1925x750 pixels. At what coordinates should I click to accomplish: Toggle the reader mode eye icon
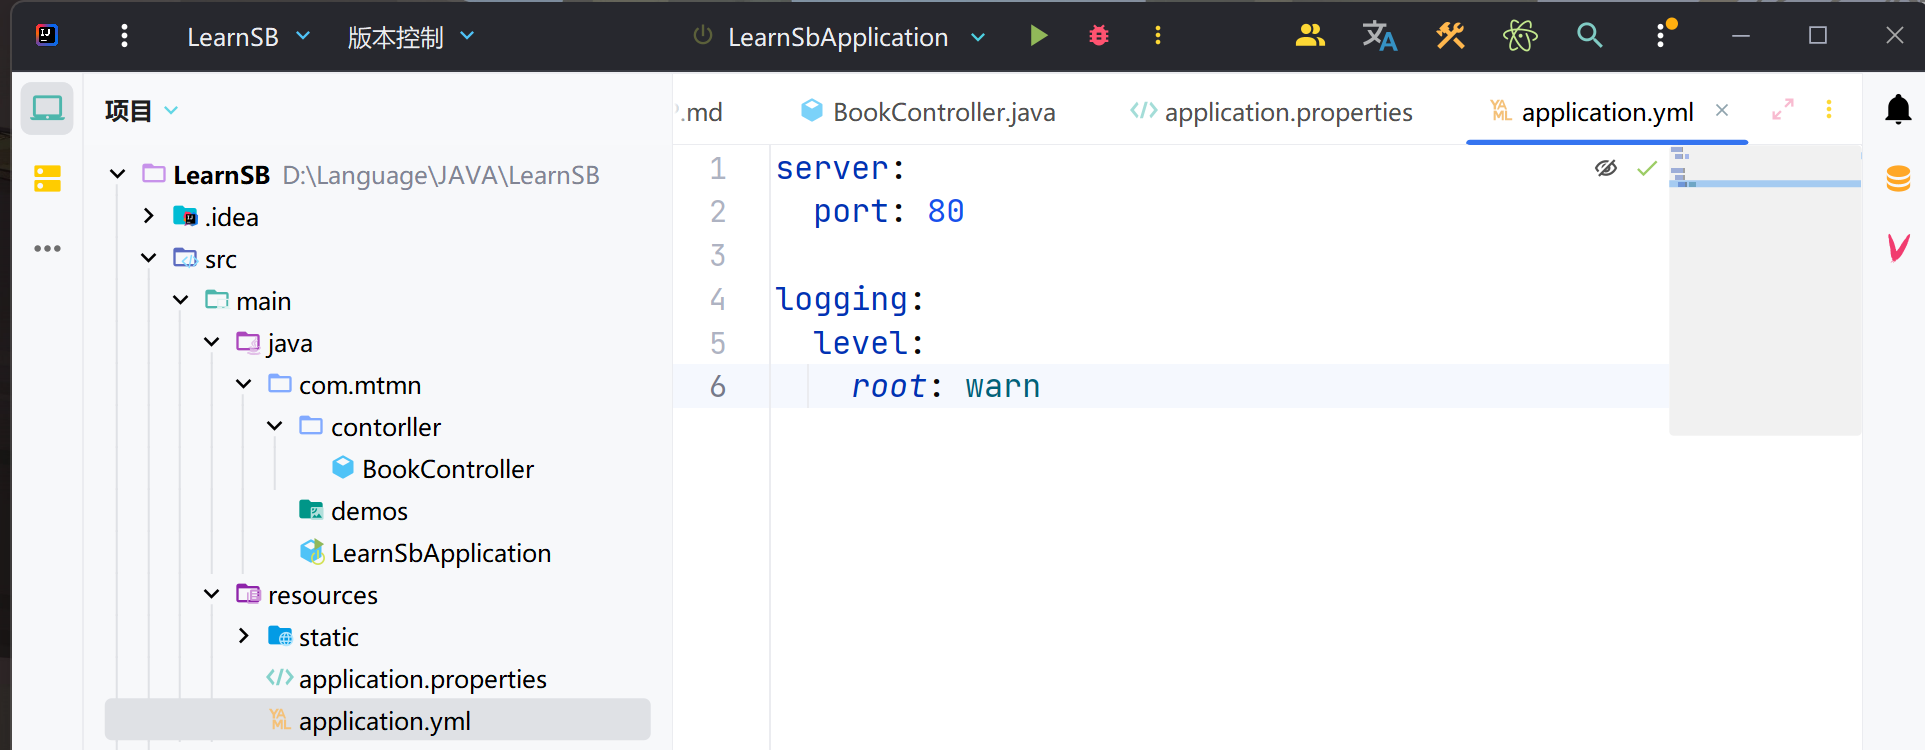pyautogui.click(x=1605, y=168)
